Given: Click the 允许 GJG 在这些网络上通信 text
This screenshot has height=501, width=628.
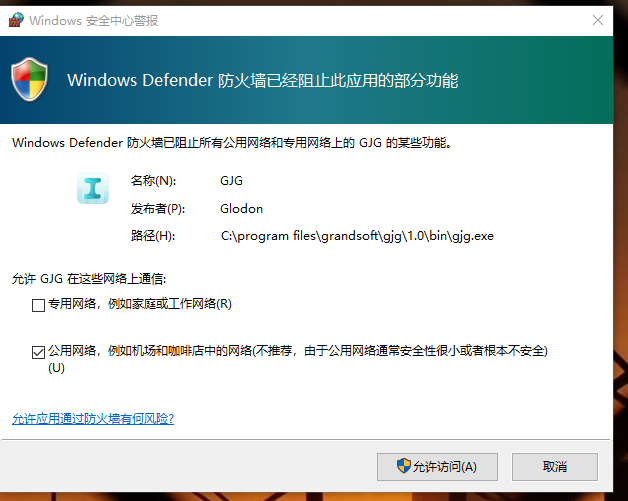Looking at the screenshot, I should (x=89, y=278).
